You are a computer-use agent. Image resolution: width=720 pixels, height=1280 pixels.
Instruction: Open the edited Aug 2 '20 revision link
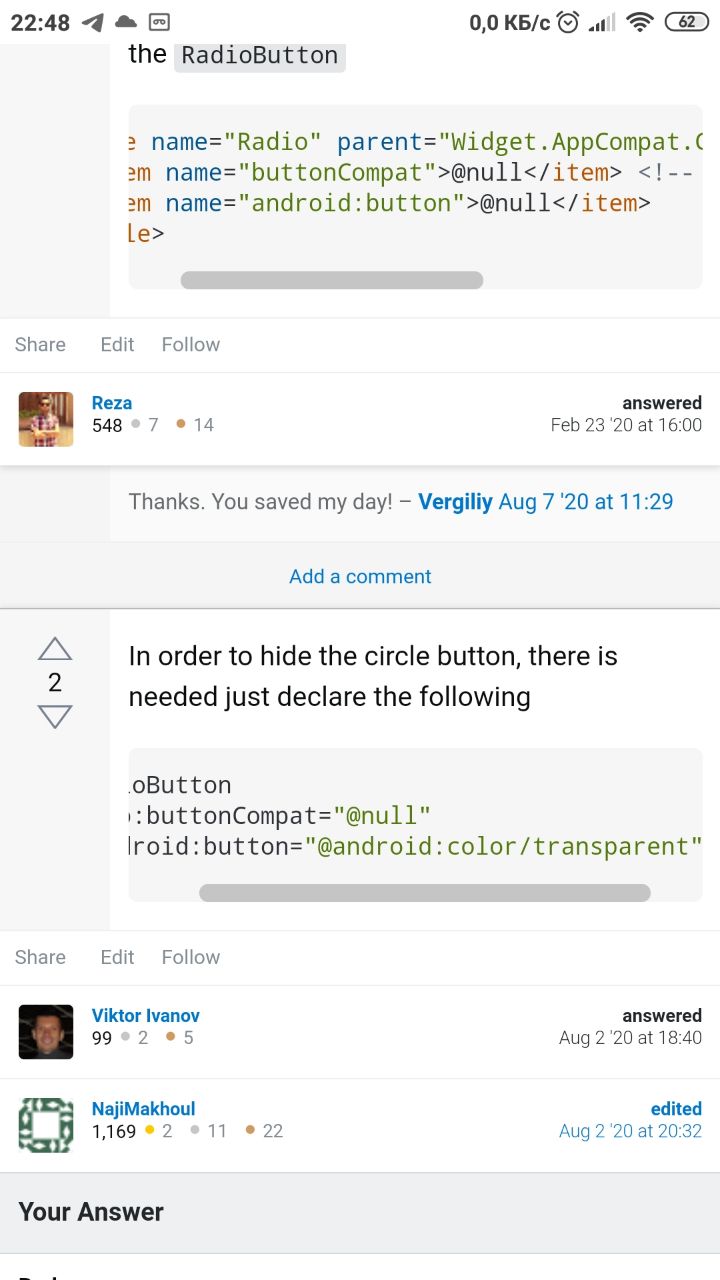click(x=630, y=1131)
